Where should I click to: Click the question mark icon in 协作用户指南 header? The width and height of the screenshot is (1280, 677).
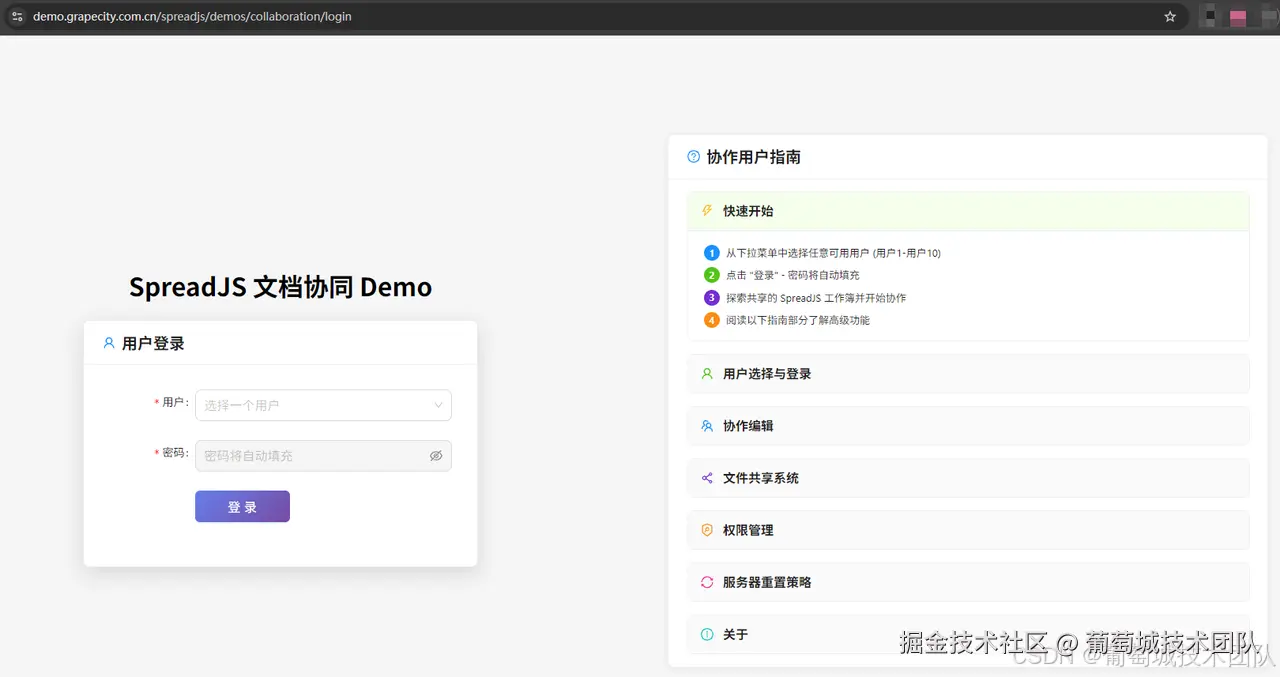coord(695,156)
